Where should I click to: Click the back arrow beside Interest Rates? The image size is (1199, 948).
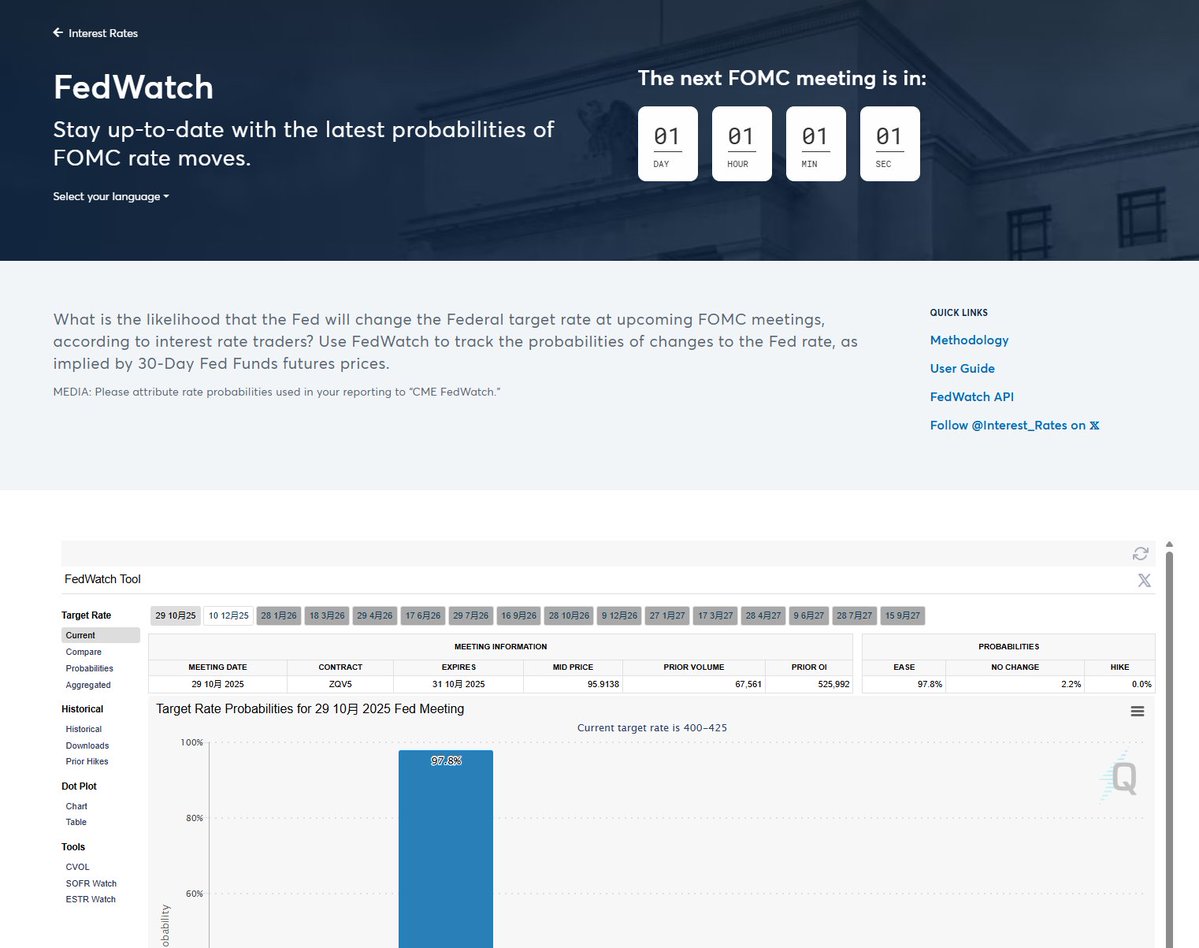click(58, 33)
